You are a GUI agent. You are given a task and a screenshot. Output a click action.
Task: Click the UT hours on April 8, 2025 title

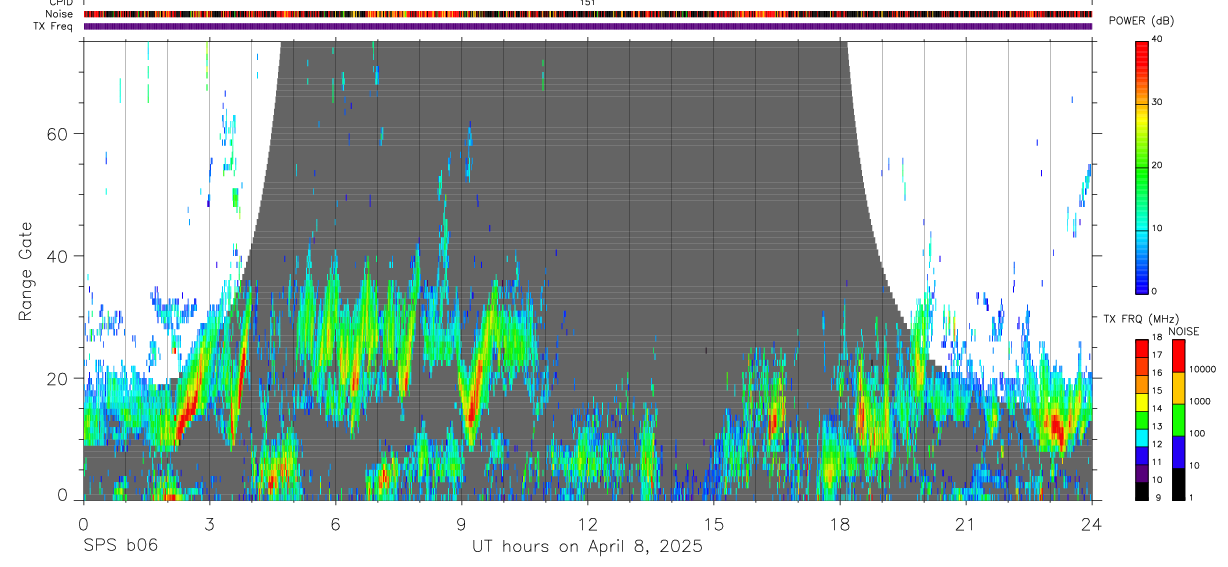[x=587, y=547]
